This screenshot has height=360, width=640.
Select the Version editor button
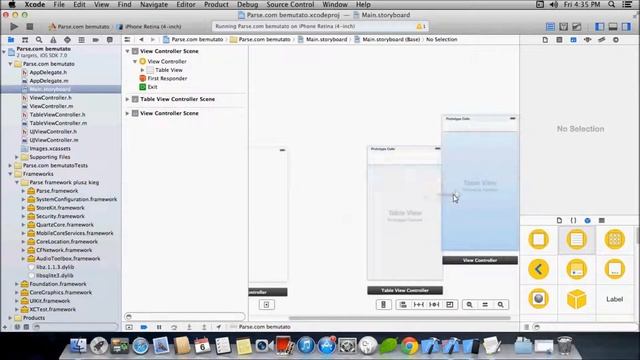576,27
